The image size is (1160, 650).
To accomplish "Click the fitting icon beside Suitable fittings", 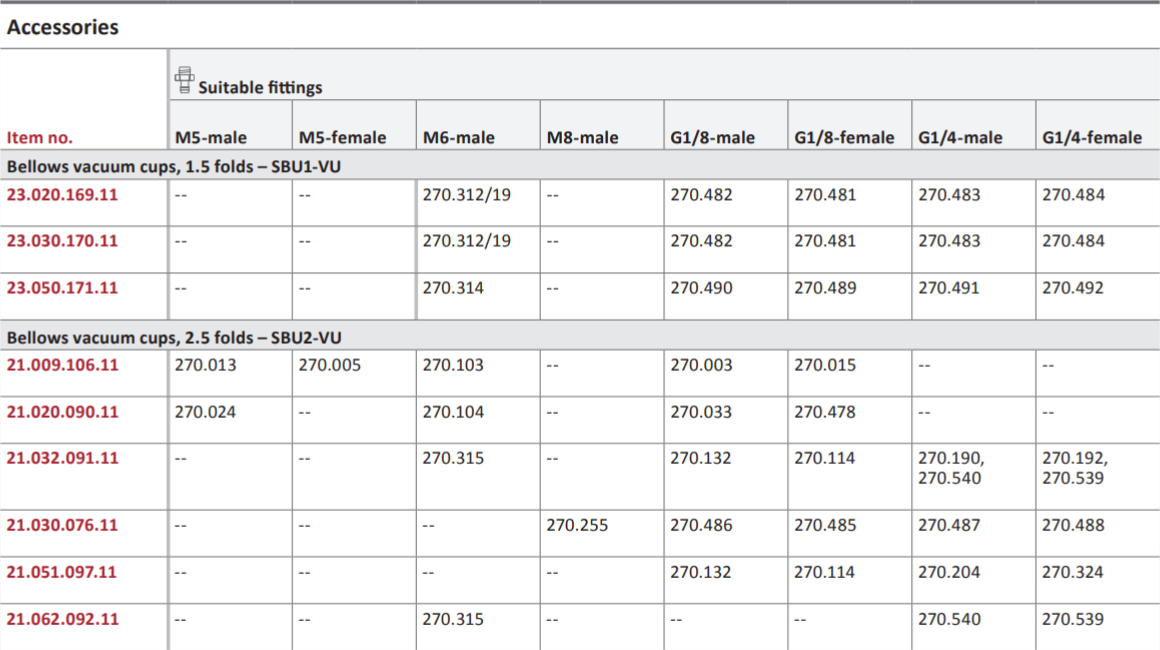I will [184, 80].
